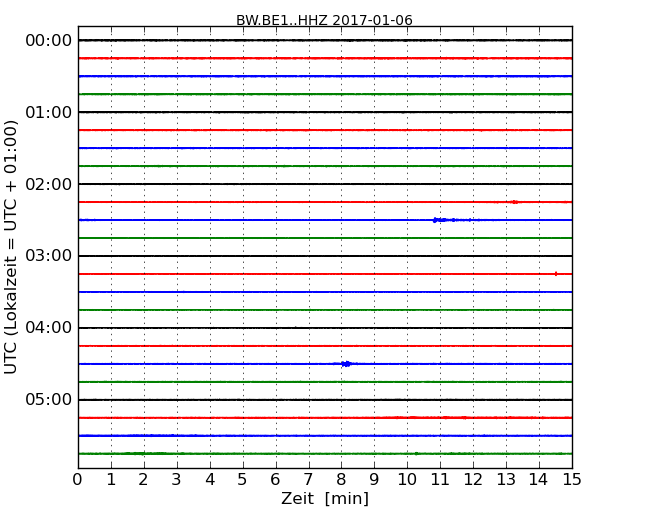Click the x-axis tick label 1
The height and width of the screenshot is (520, 650).
[x=111, y=480]
